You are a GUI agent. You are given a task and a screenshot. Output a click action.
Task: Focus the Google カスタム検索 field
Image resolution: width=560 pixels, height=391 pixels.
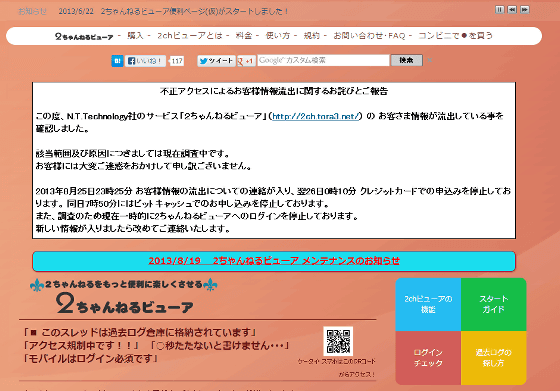[x=323, y=60]
